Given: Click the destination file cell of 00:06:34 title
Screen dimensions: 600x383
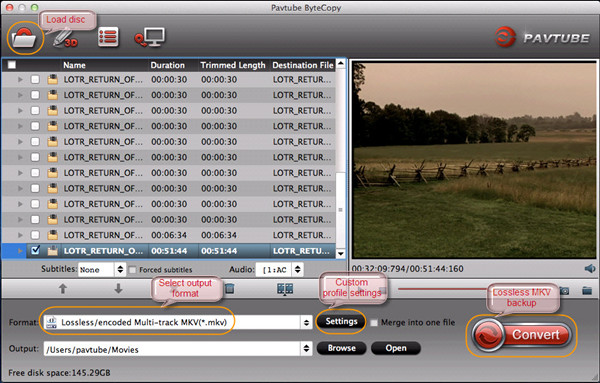Looking at the screenshot, I should point(302,235).
